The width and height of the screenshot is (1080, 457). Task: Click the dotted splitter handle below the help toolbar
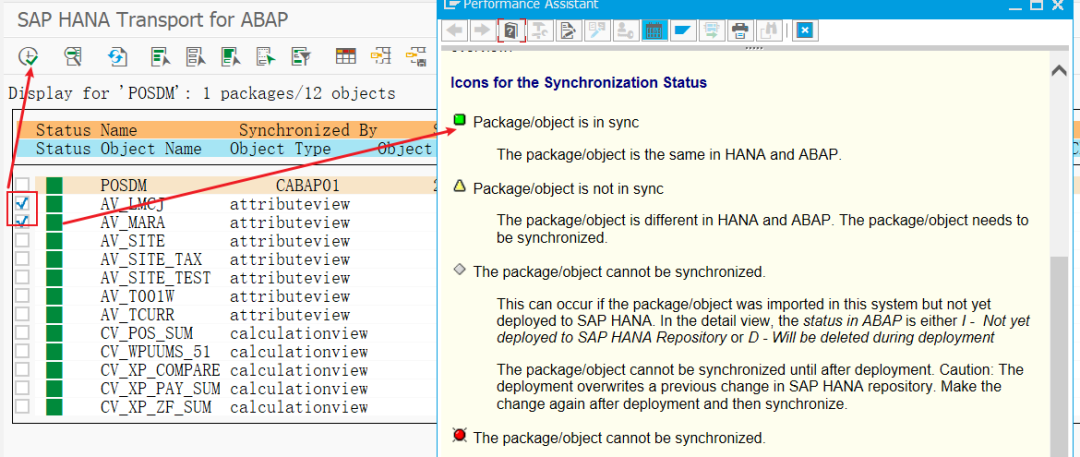coord(754,49)
